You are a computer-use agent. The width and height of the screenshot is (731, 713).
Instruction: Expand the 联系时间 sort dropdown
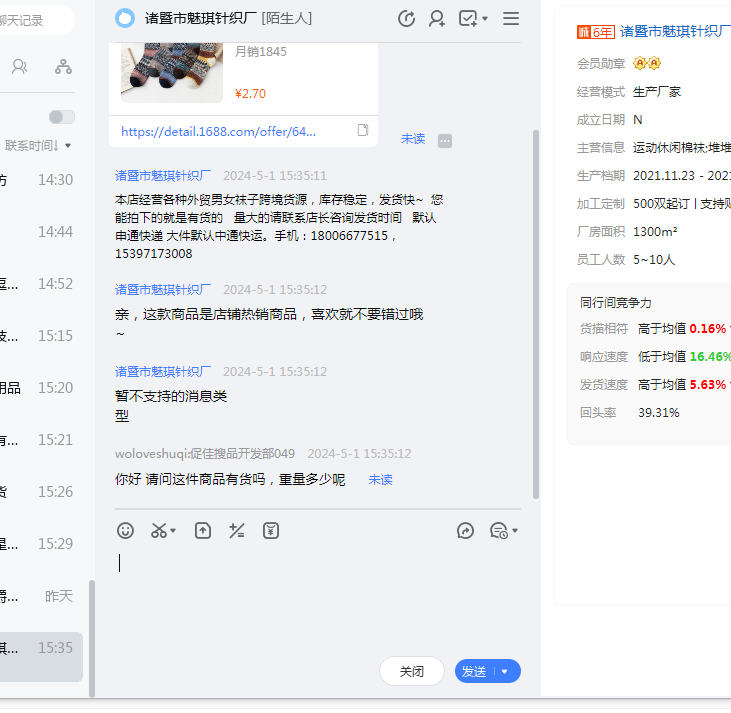point(68,146)
